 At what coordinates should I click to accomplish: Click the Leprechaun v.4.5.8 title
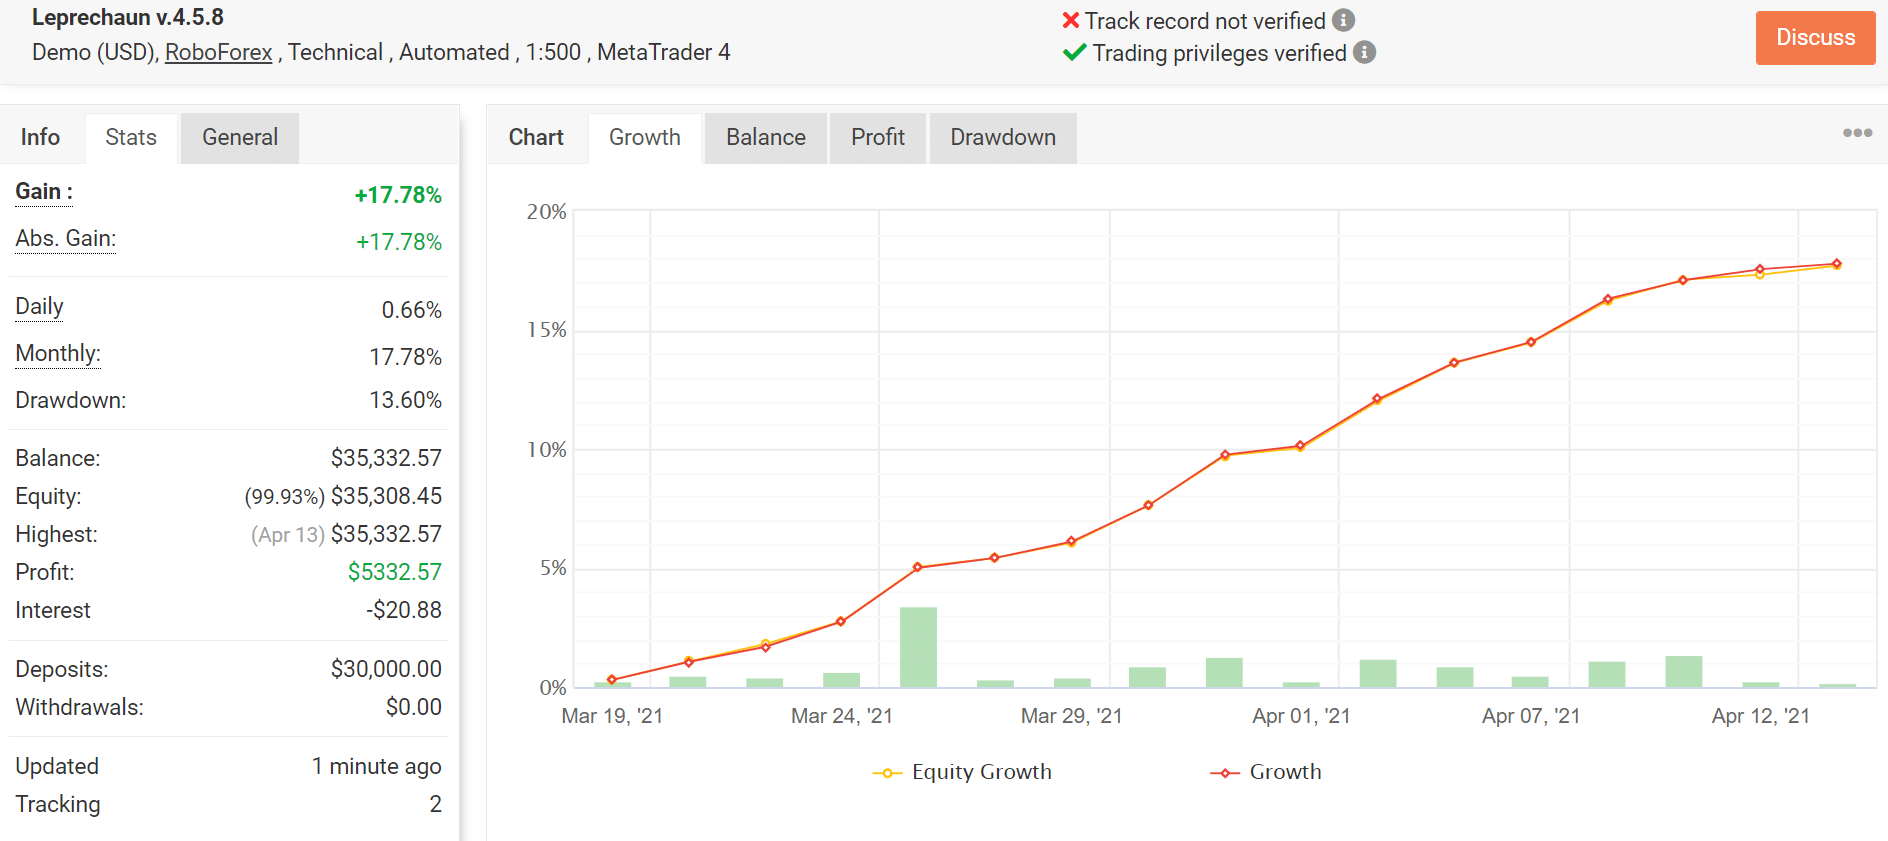click(x=128, y=17)
